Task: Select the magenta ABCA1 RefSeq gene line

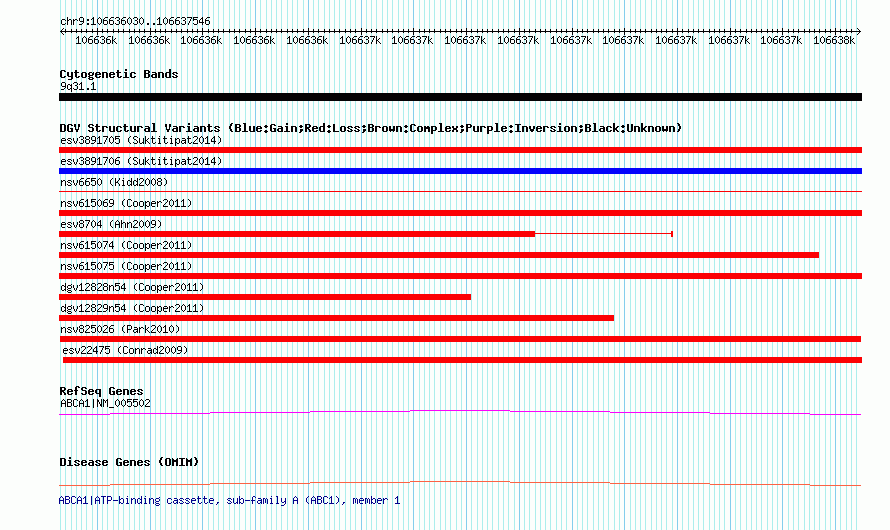Action: pyautogui.click(x=460, y=412)
